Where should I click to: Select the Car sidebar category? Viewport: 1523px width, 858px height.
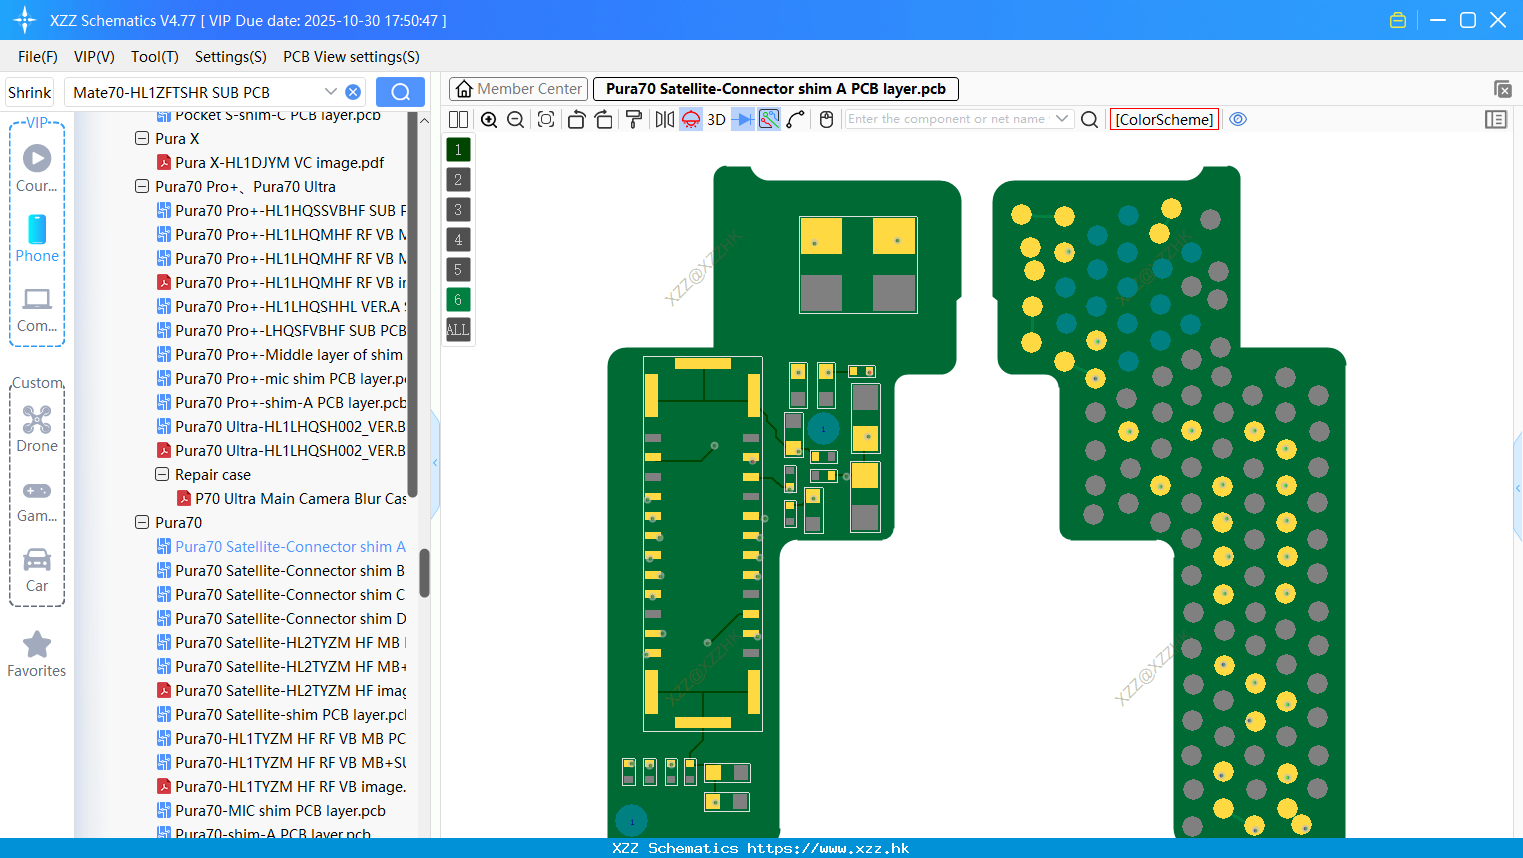37,569
